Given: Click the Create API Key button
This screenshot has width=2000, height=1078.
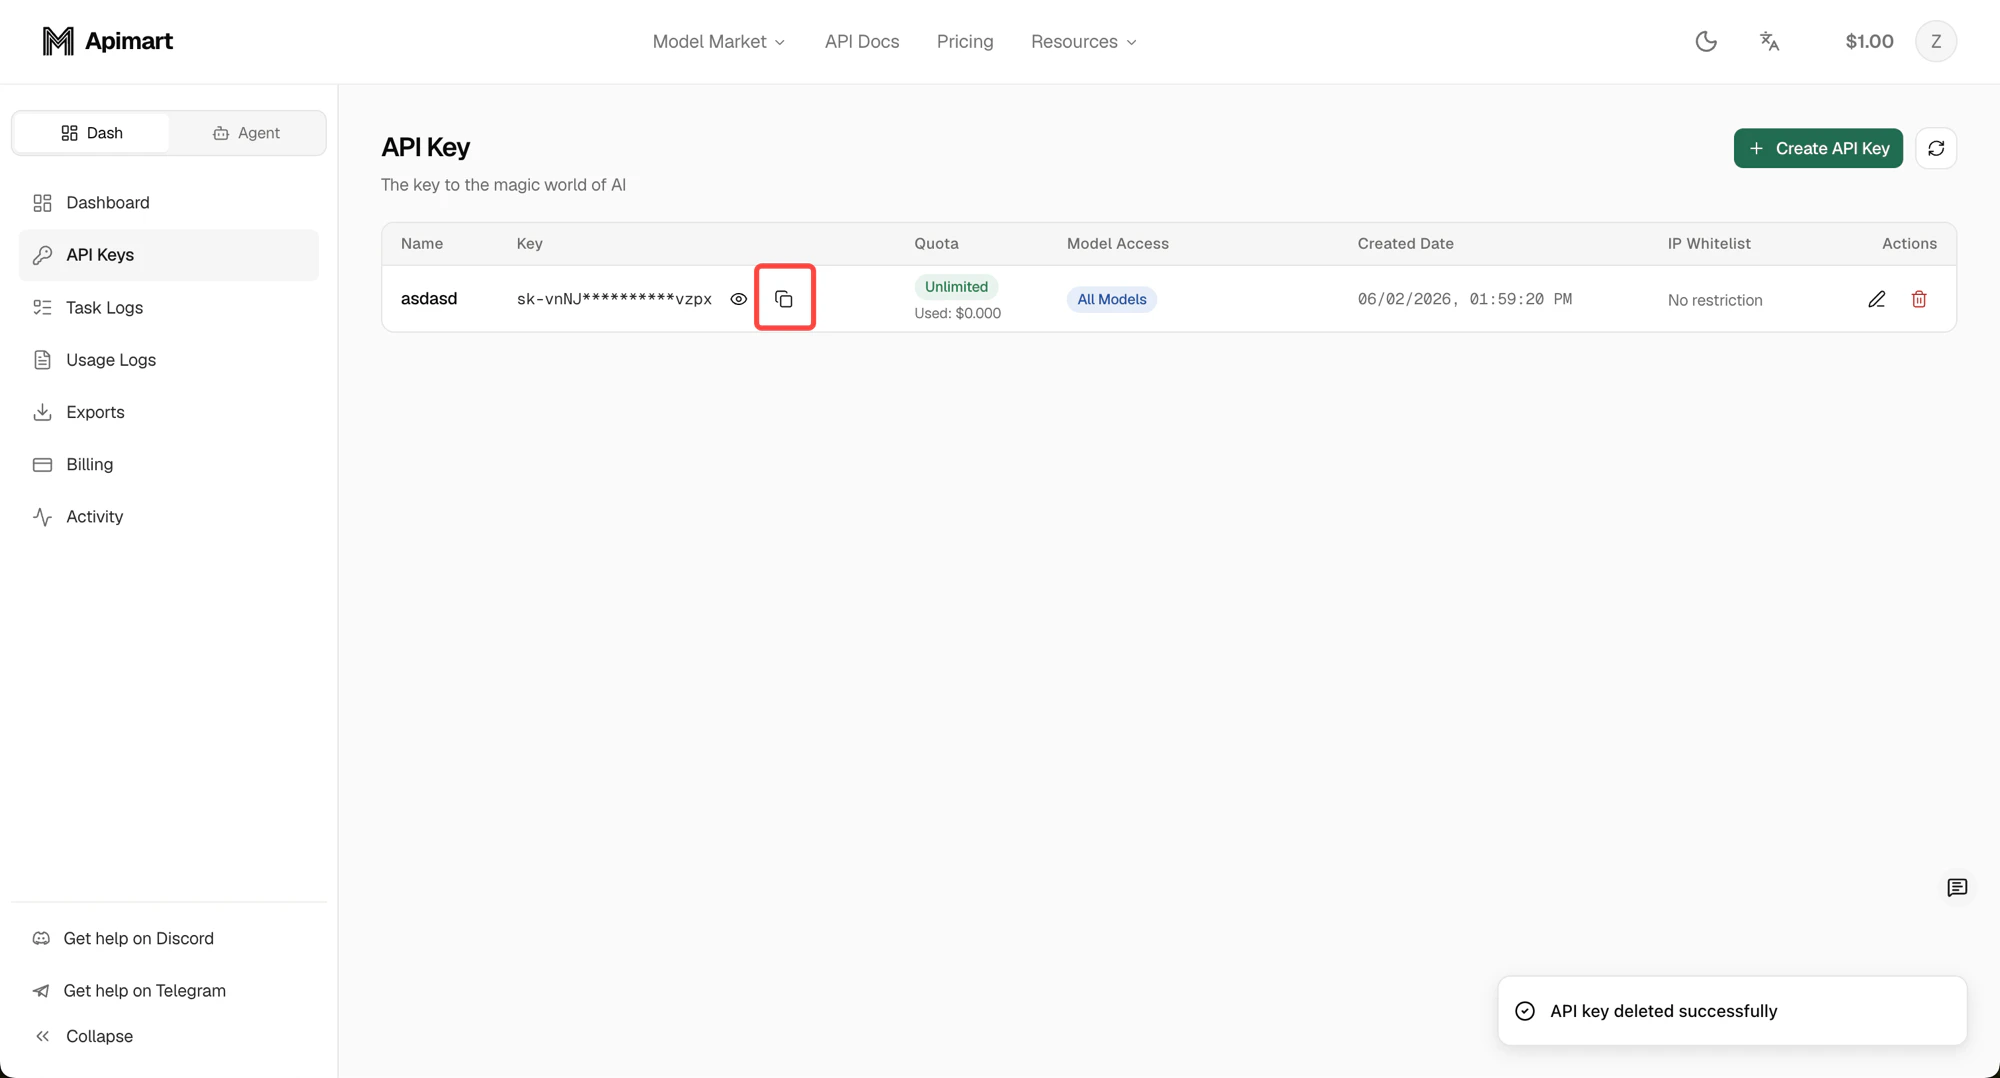Looking at the screenshot, I should (1818, 148).
